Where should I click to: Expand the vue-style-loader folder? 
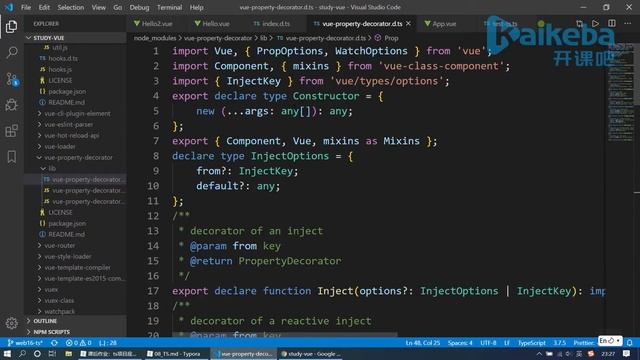68,257
